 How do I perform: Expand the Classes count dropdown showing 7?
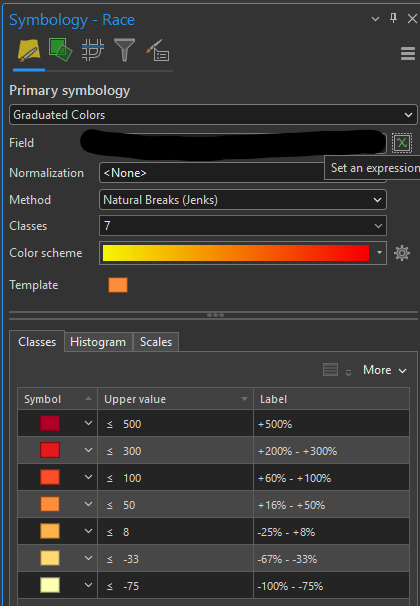pos(243,226)
